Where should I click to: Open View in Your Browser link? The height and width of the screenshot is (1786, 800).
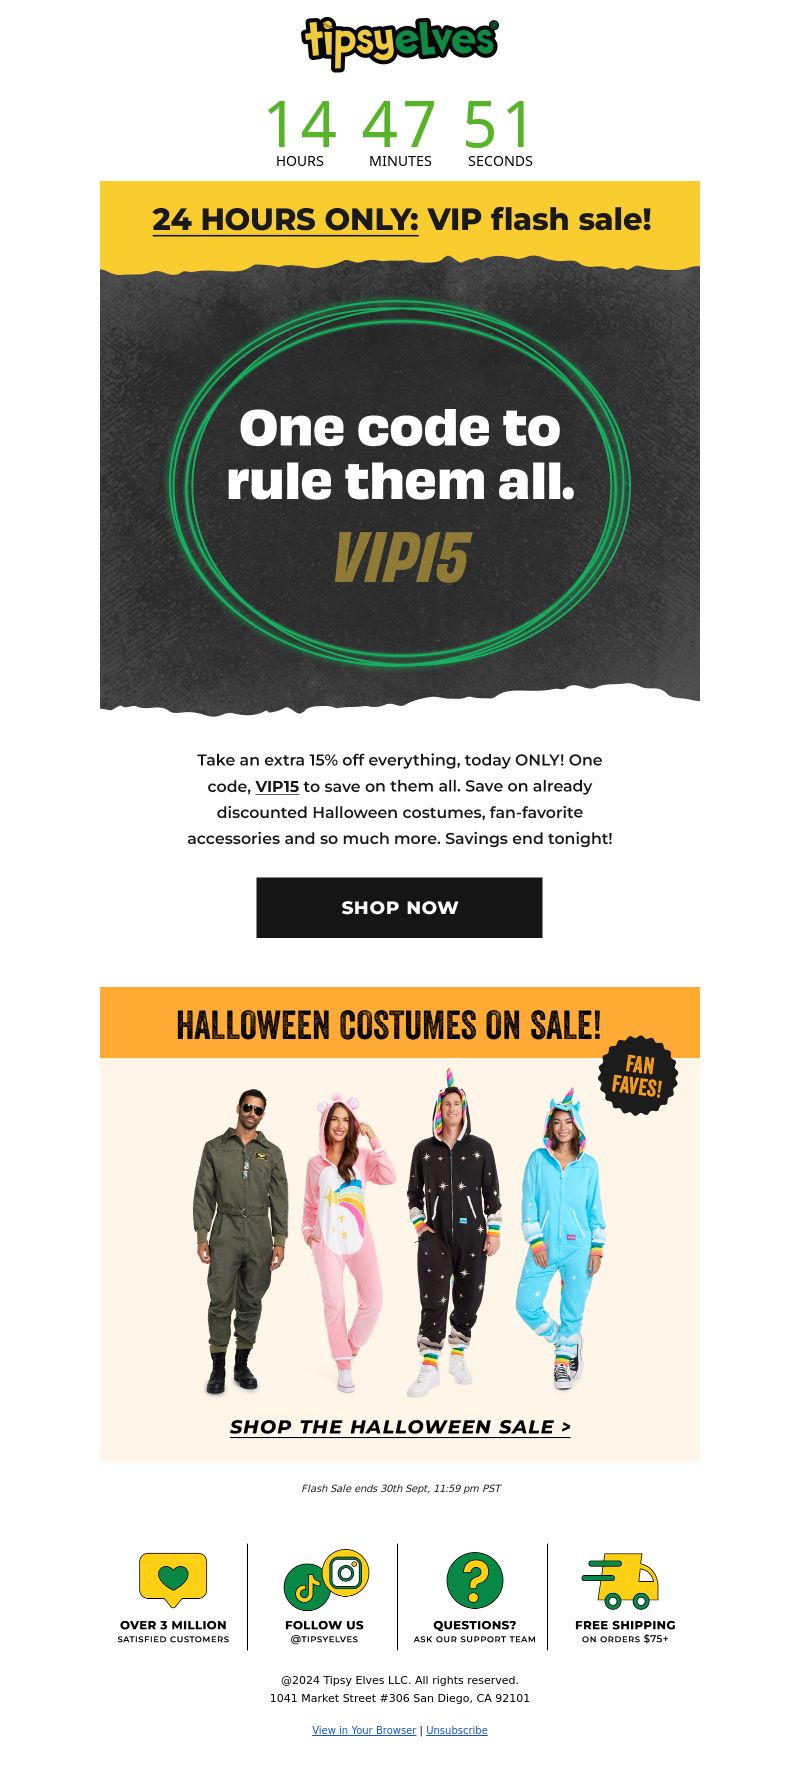tap(364, 1730)
